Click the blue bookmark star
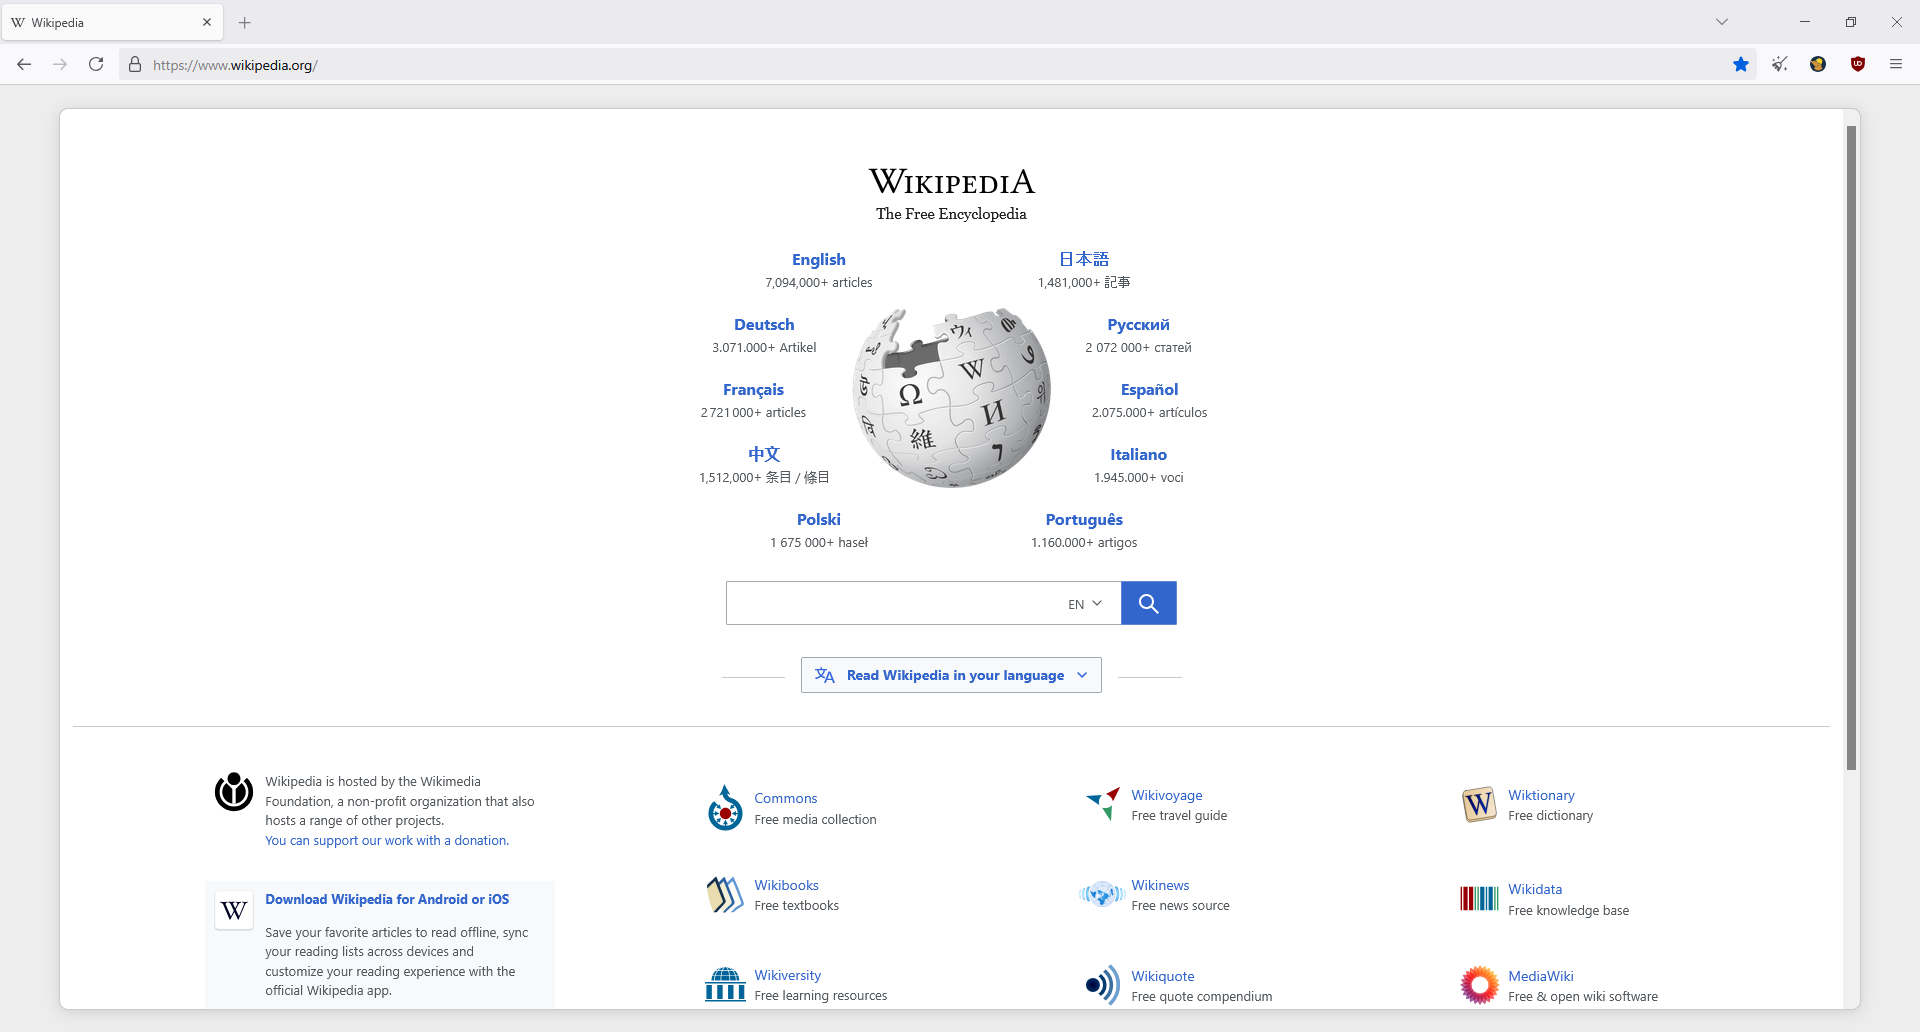The height and width of the screenshot is (1032, 1920). pos(1741,65)
